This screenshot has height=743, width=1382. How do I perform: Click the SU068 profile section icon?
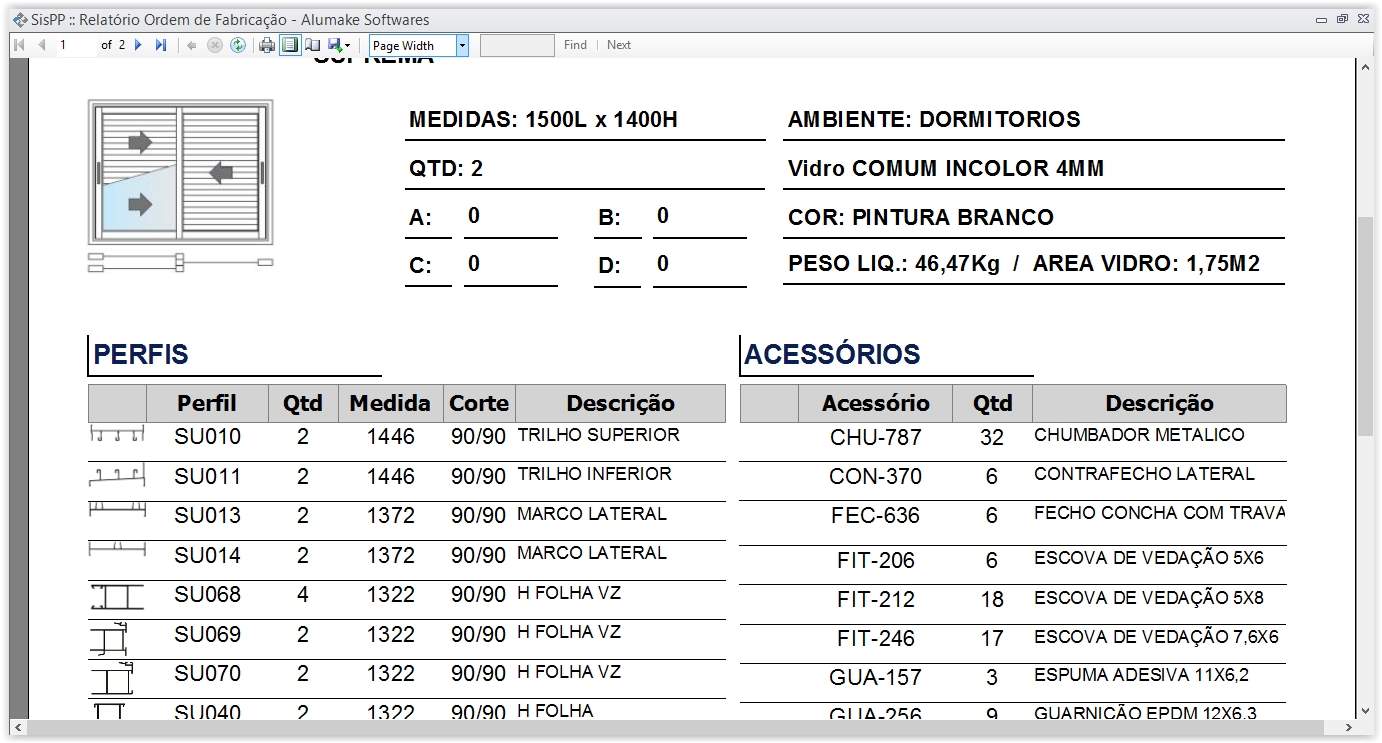(x=117, y=597)
